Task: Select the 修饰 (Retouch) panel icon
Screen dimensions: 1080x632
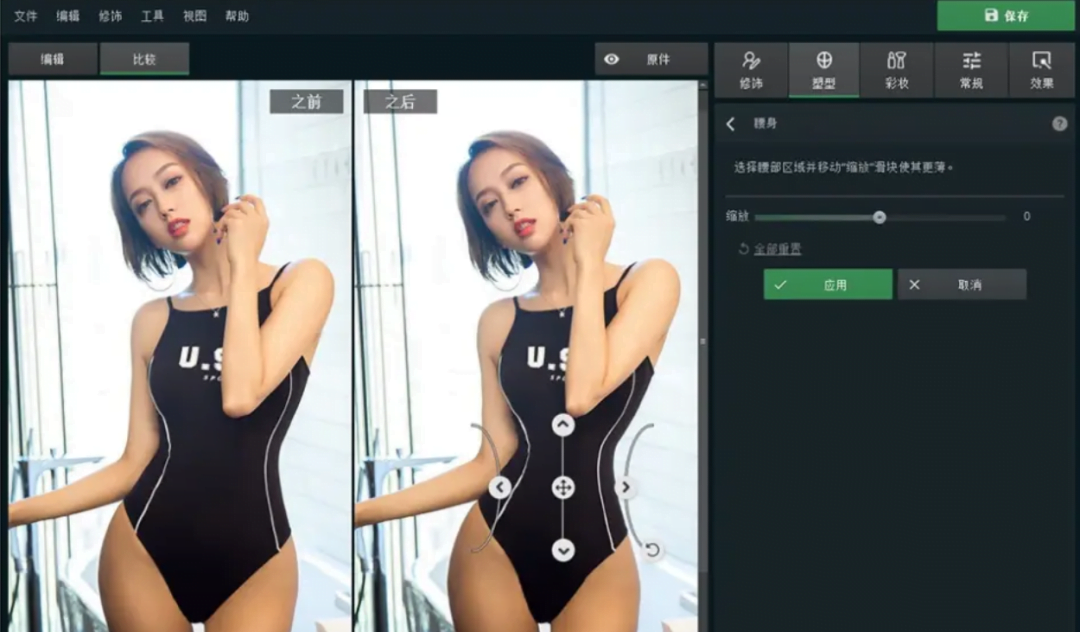Action: 751,70
